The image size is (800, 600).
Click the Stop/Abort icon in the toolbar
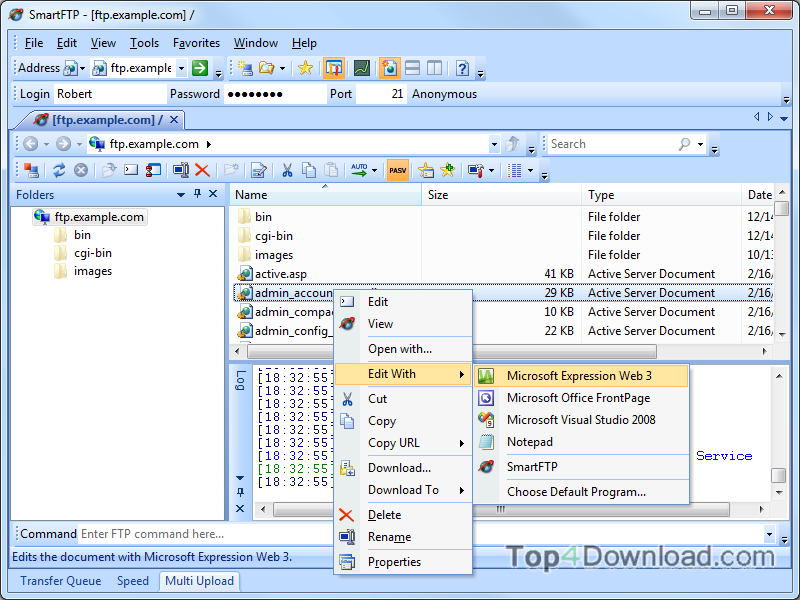tap(81, 170)
